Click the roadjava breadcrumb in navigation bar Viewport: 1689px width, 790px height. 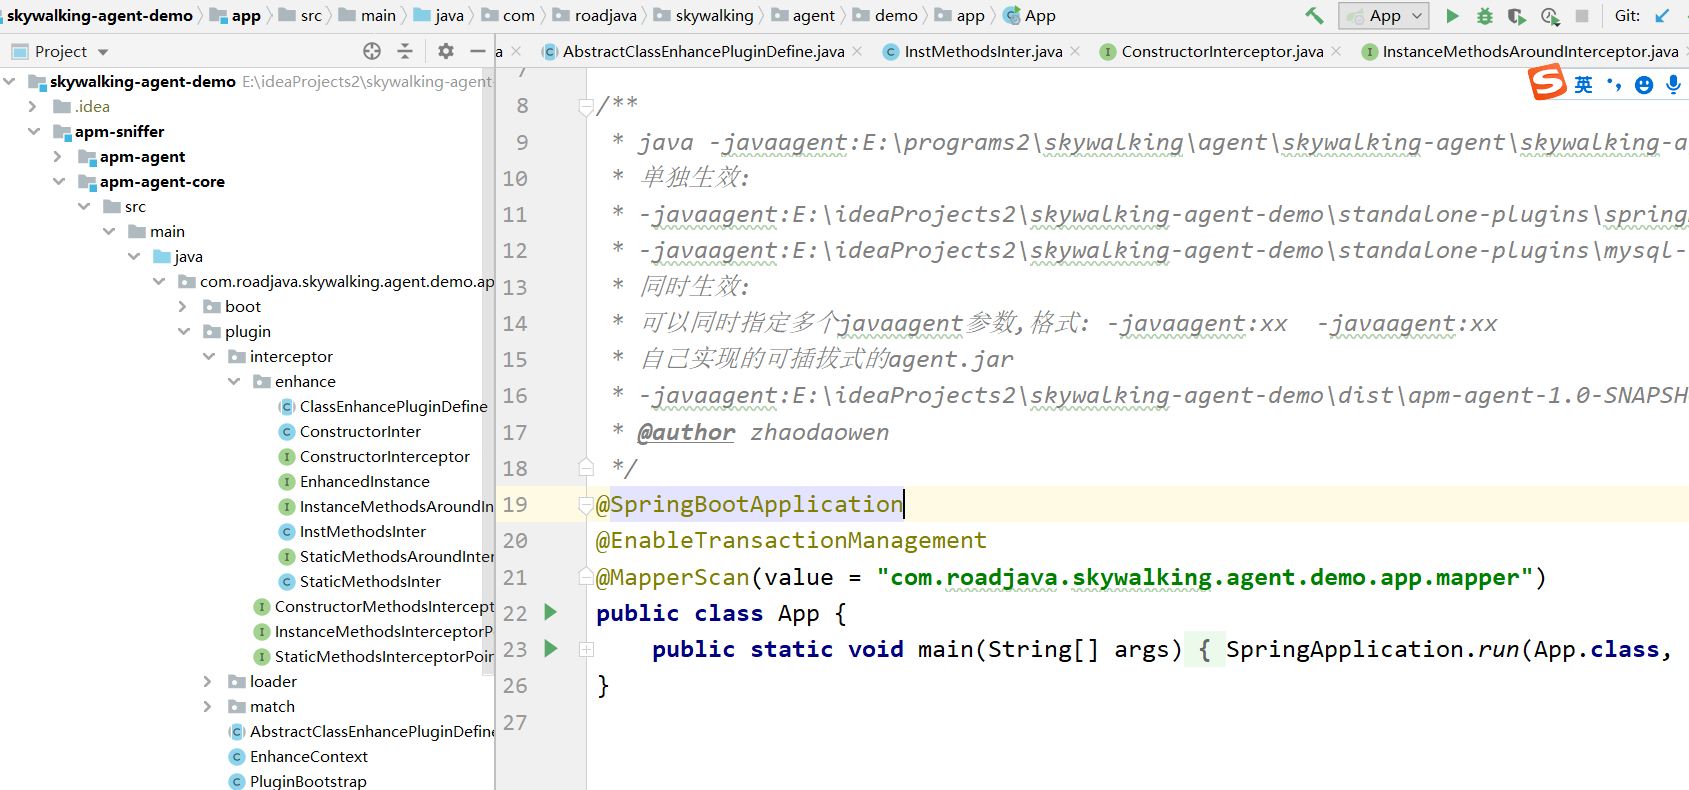tap(594, 15)
